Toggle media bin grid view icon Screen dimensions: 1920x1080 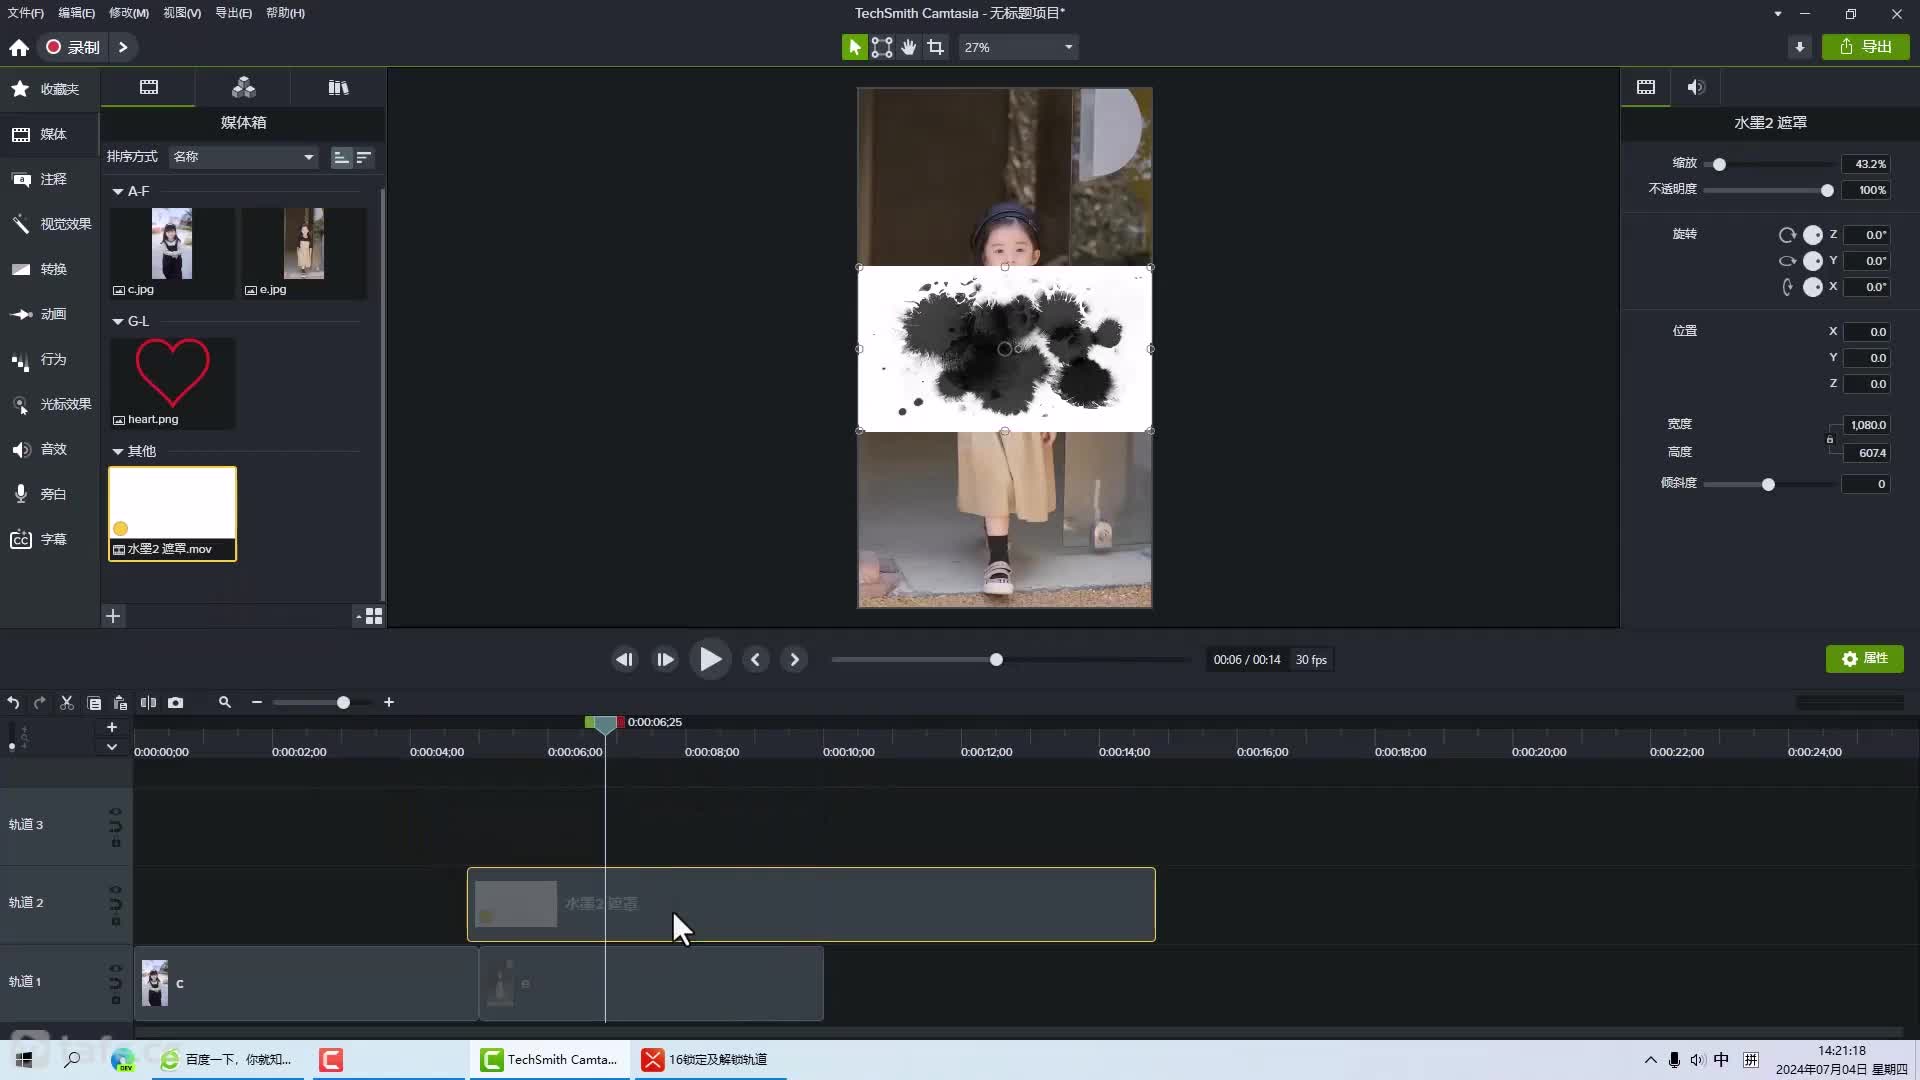[x=373, y=616]
